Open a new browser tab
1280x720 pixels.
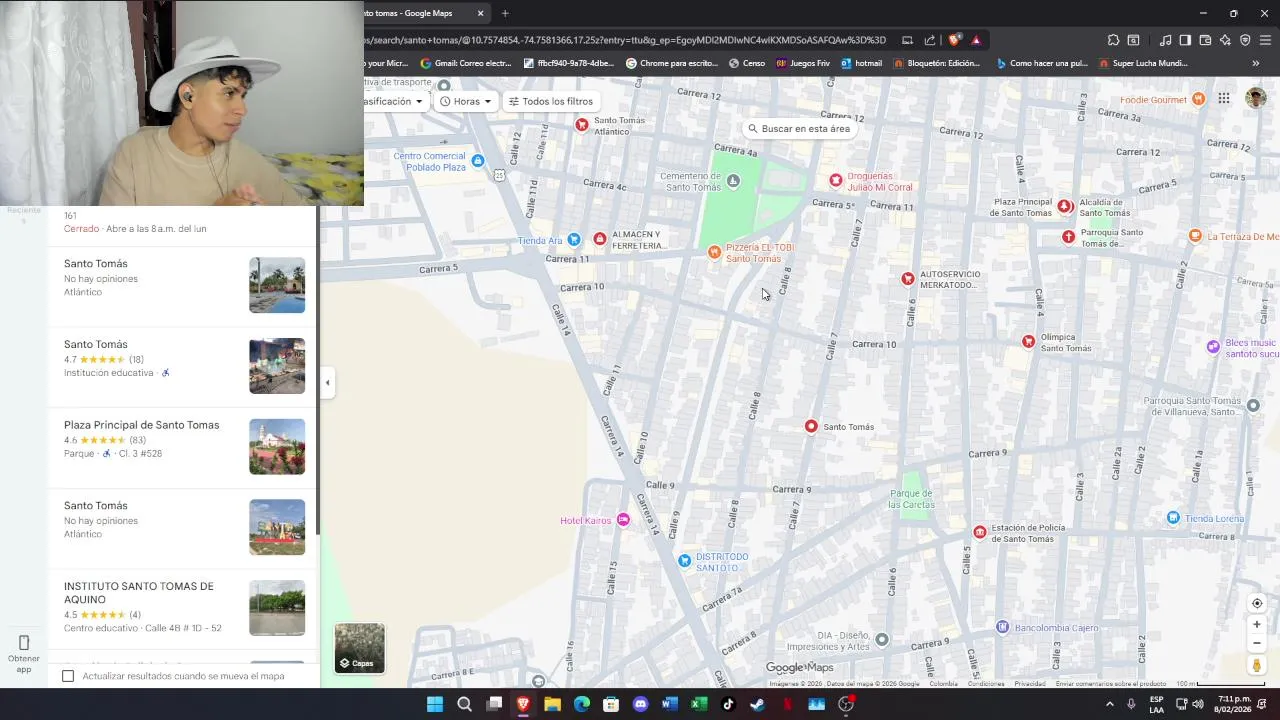[x=505, y=13]
